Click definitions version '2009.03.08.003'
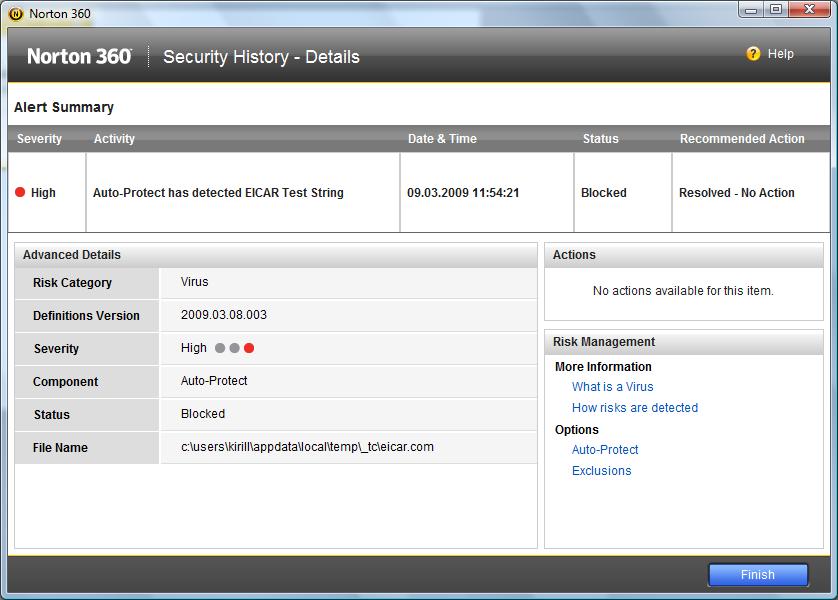 point(224,315)
